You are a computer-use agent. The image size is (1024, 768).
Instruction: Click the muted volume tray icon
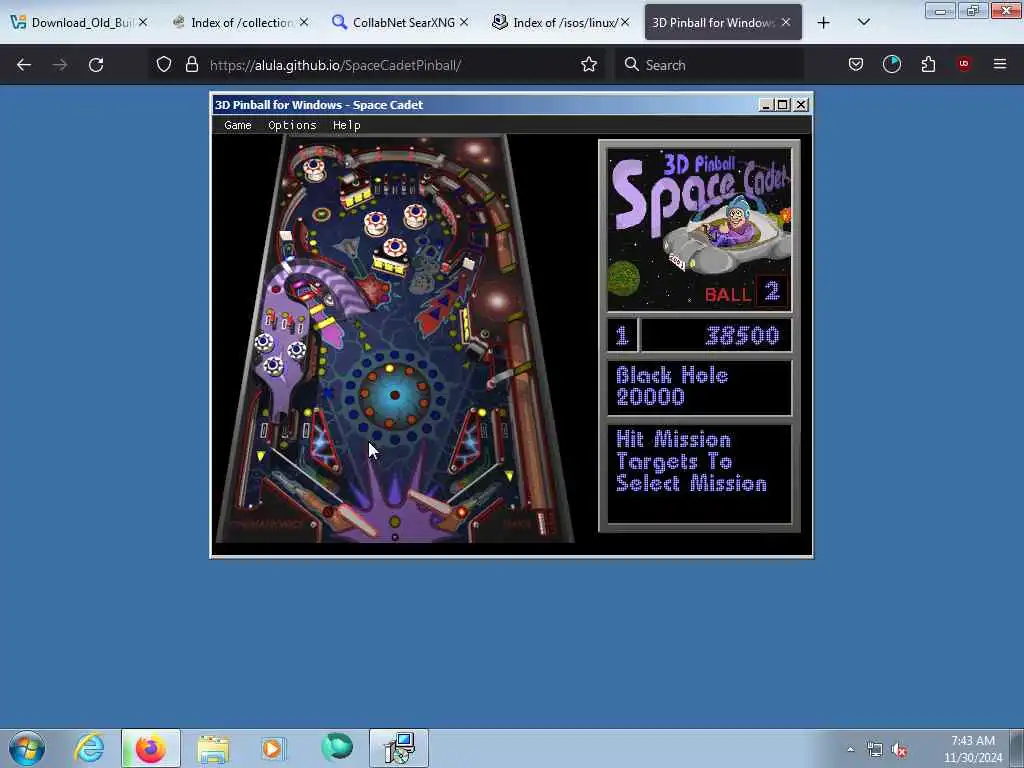[x=901, y=749]
